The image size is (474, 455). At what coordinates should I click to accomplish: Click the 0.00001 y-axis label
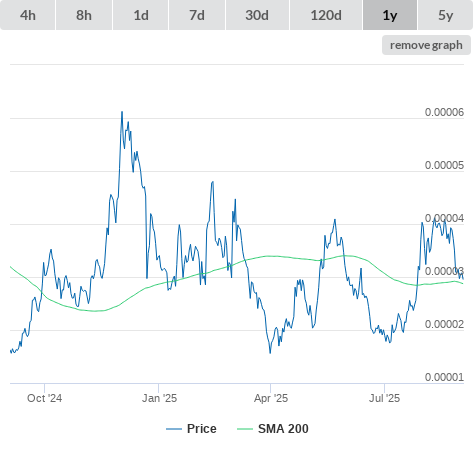point(444,377)
